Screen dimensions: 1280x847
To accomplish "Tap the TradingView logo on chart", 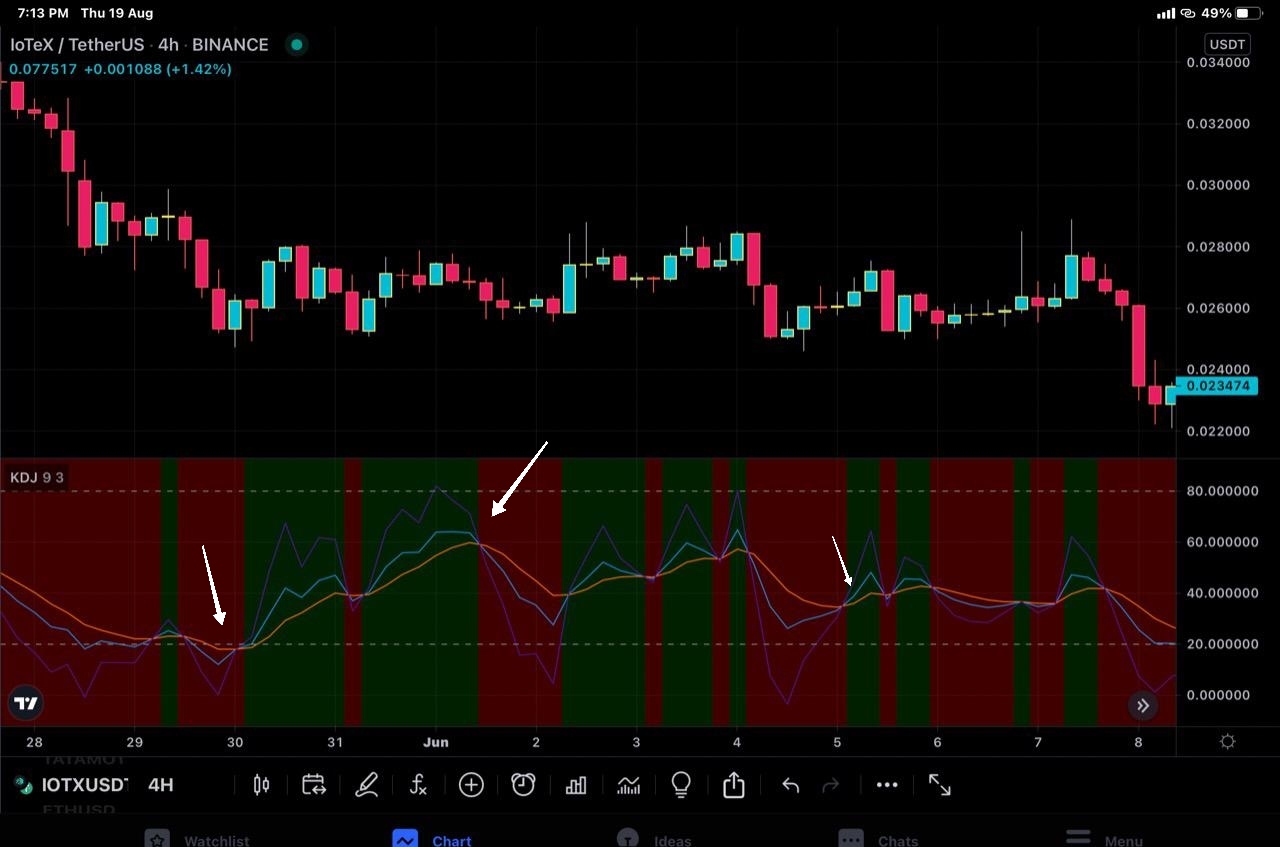I will point(27,703).
